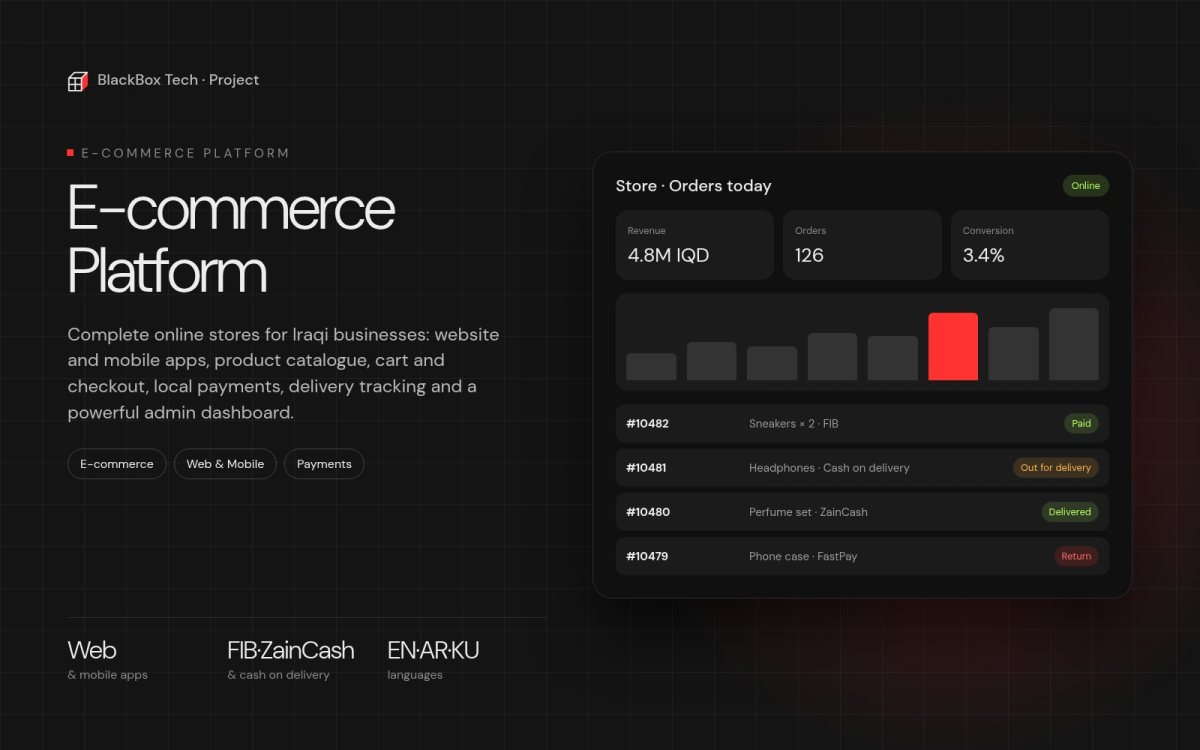Click the 'languages' caption

click(x=415, y=675)
